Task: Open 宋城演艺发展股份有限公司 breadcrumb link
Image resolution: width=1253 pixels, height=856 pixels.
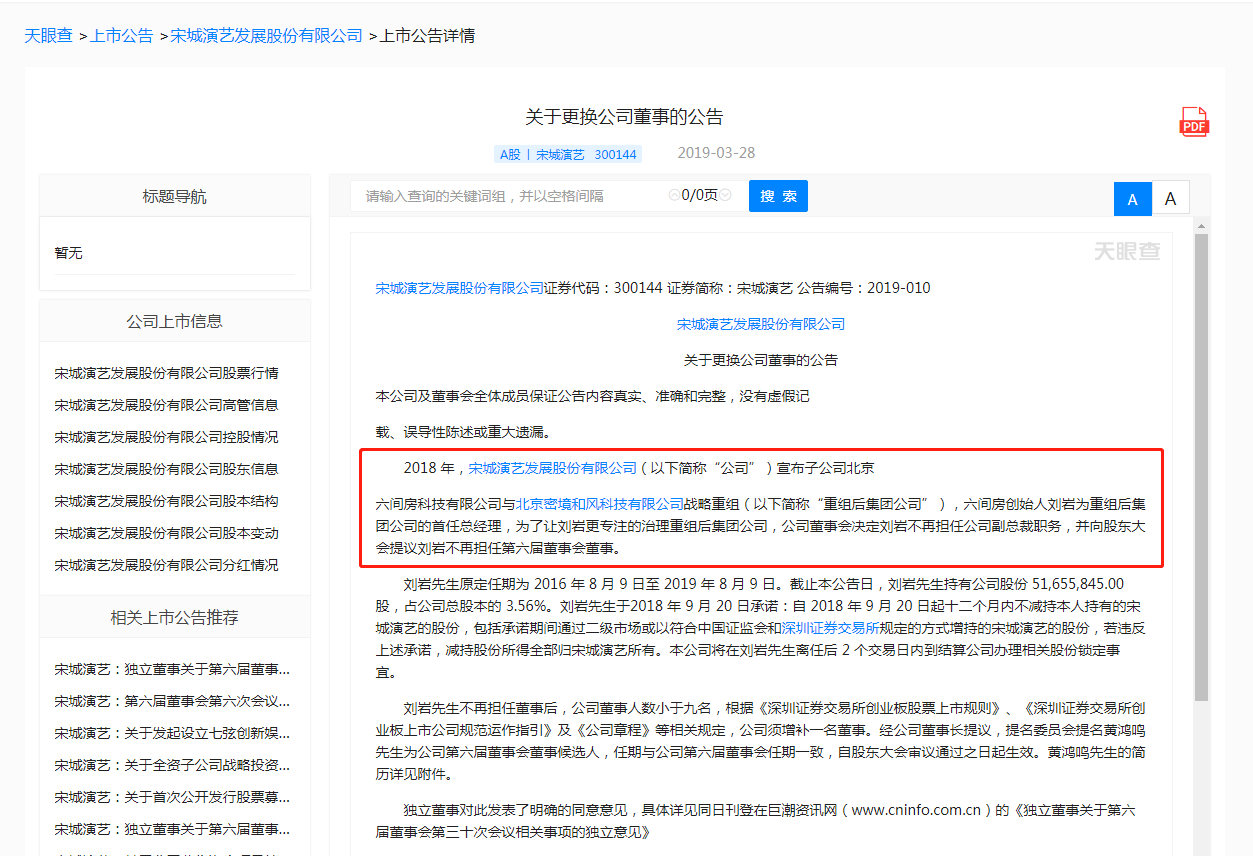Action: (x=267, y=36)
